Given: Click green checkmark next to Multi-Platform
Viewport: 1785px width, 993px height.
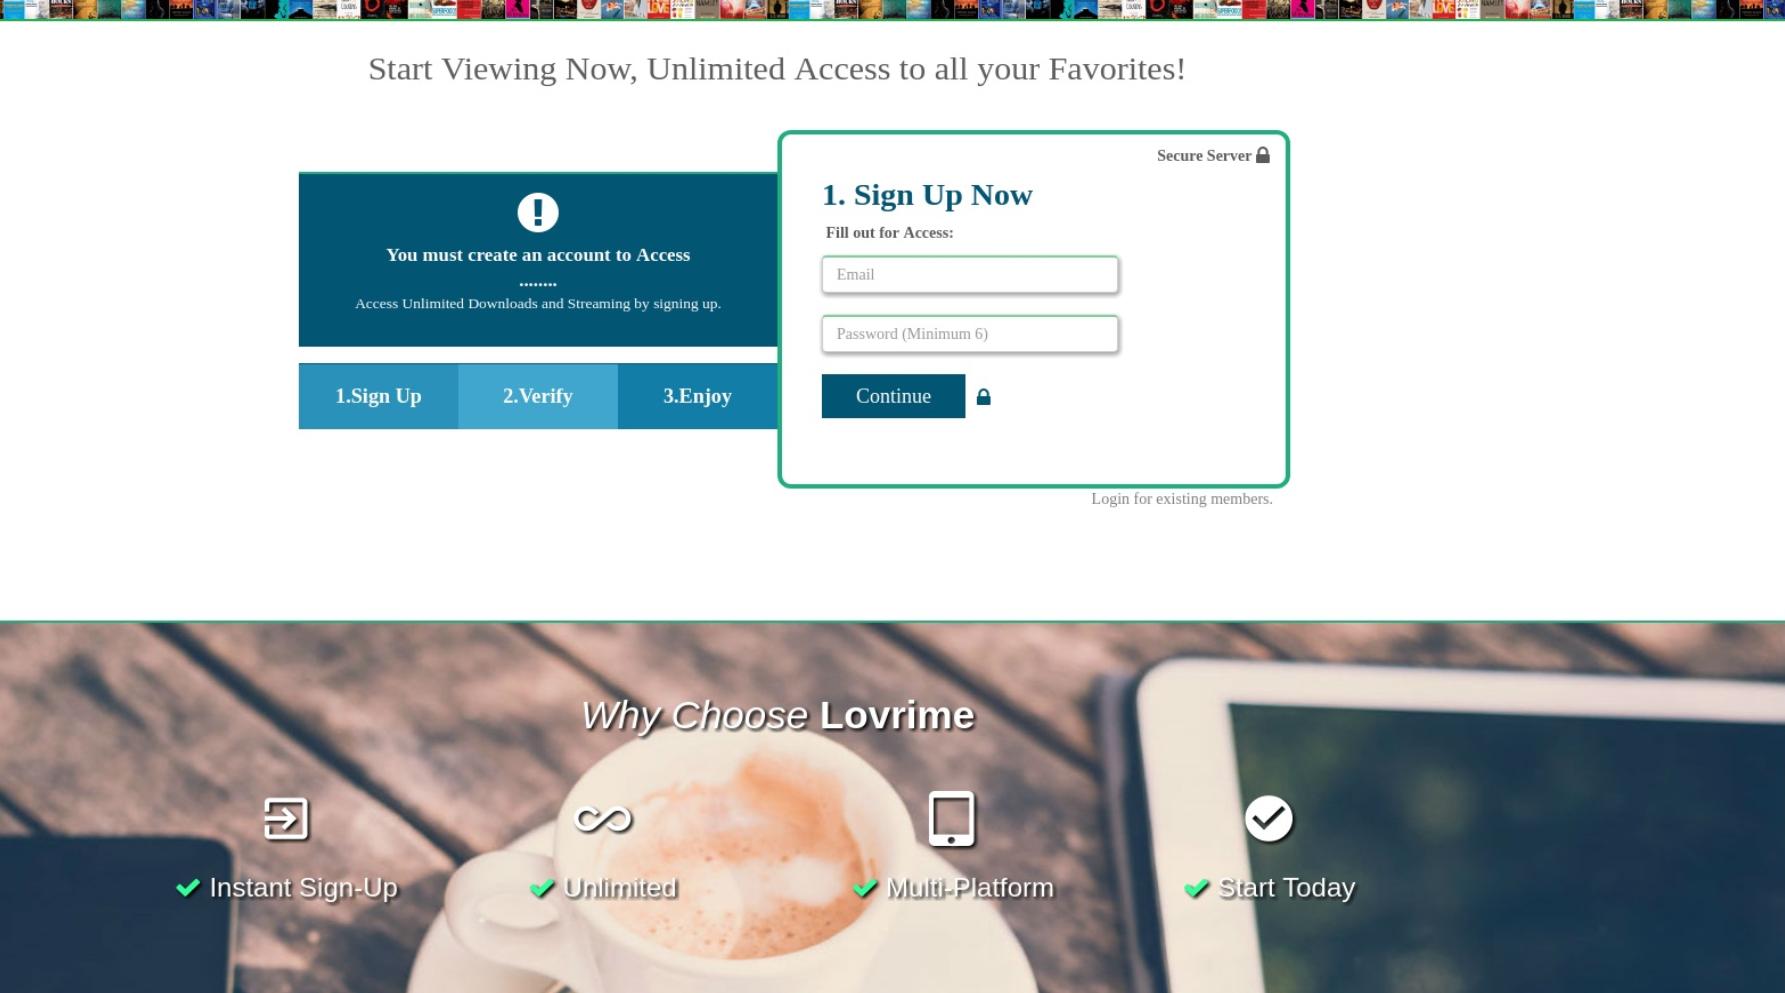Looking at the screenshot, I should point(865,887).
